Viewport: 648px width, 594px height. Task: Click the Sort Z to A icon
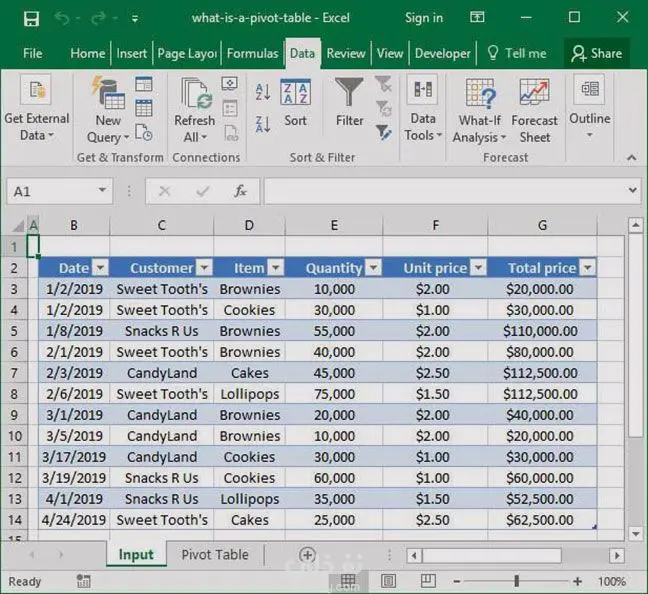(x=263, y=124)
